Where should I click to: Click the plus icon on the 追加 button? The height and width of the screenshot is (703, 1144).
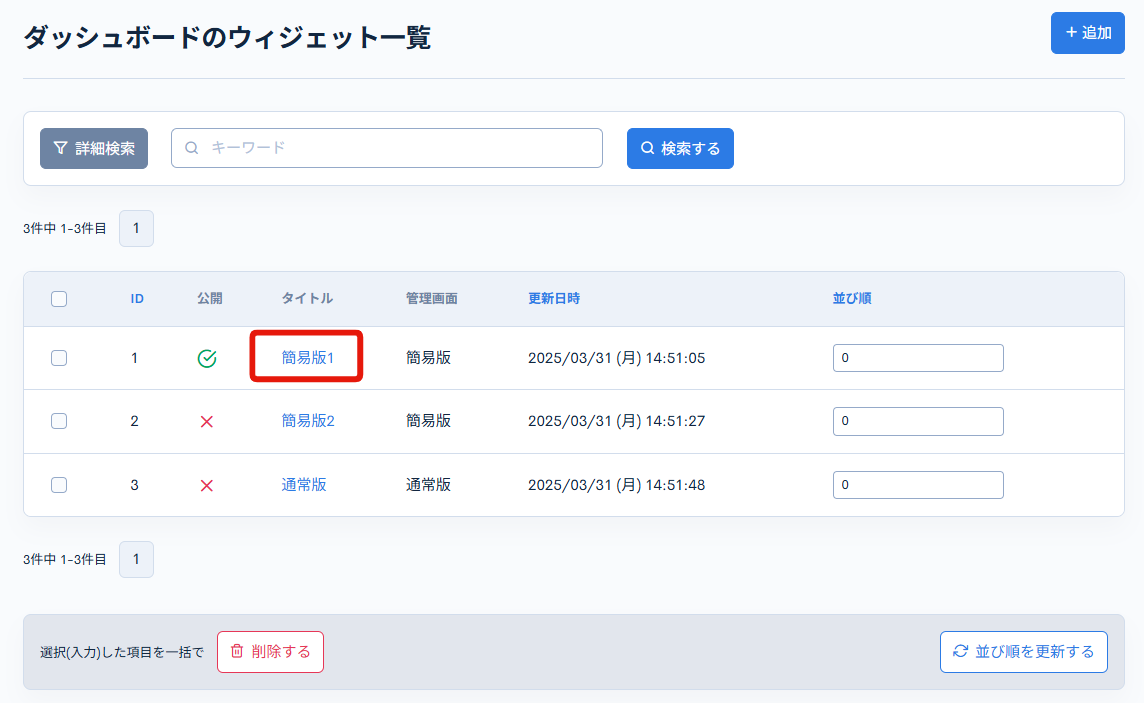pyautogui.click(x=1073, y=32)
